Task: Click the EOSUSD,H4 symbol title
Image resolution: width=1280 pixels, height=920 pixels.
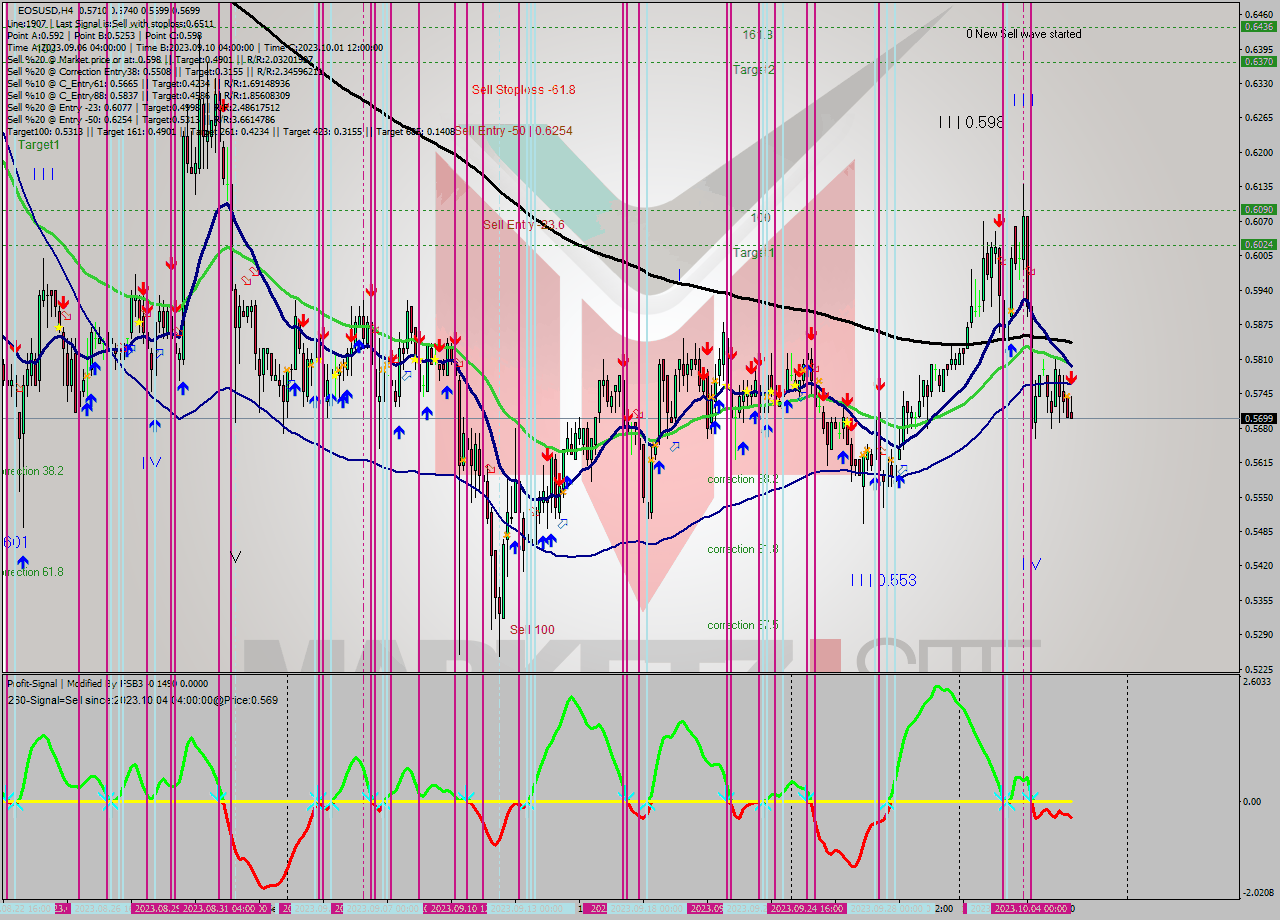Action: 45,10
